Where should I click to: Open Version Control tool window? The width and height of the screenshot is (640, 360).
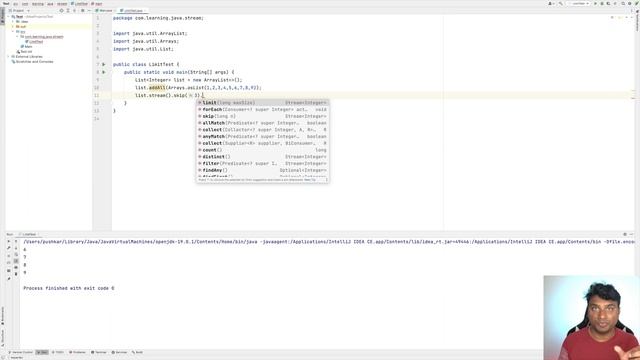(x=21, y=352)
